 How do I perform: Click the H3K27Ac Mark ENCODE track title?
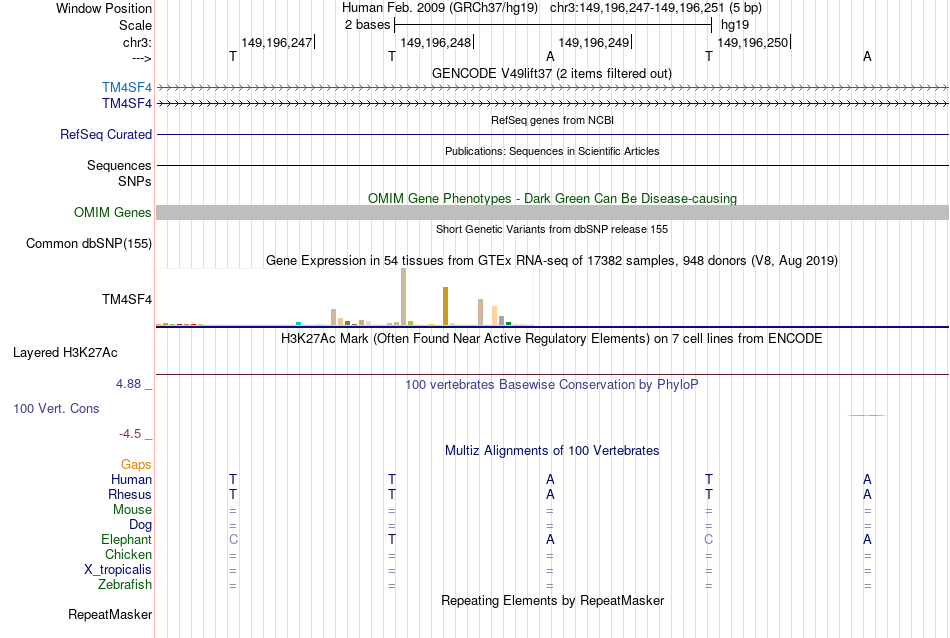(x=552, y=339)
